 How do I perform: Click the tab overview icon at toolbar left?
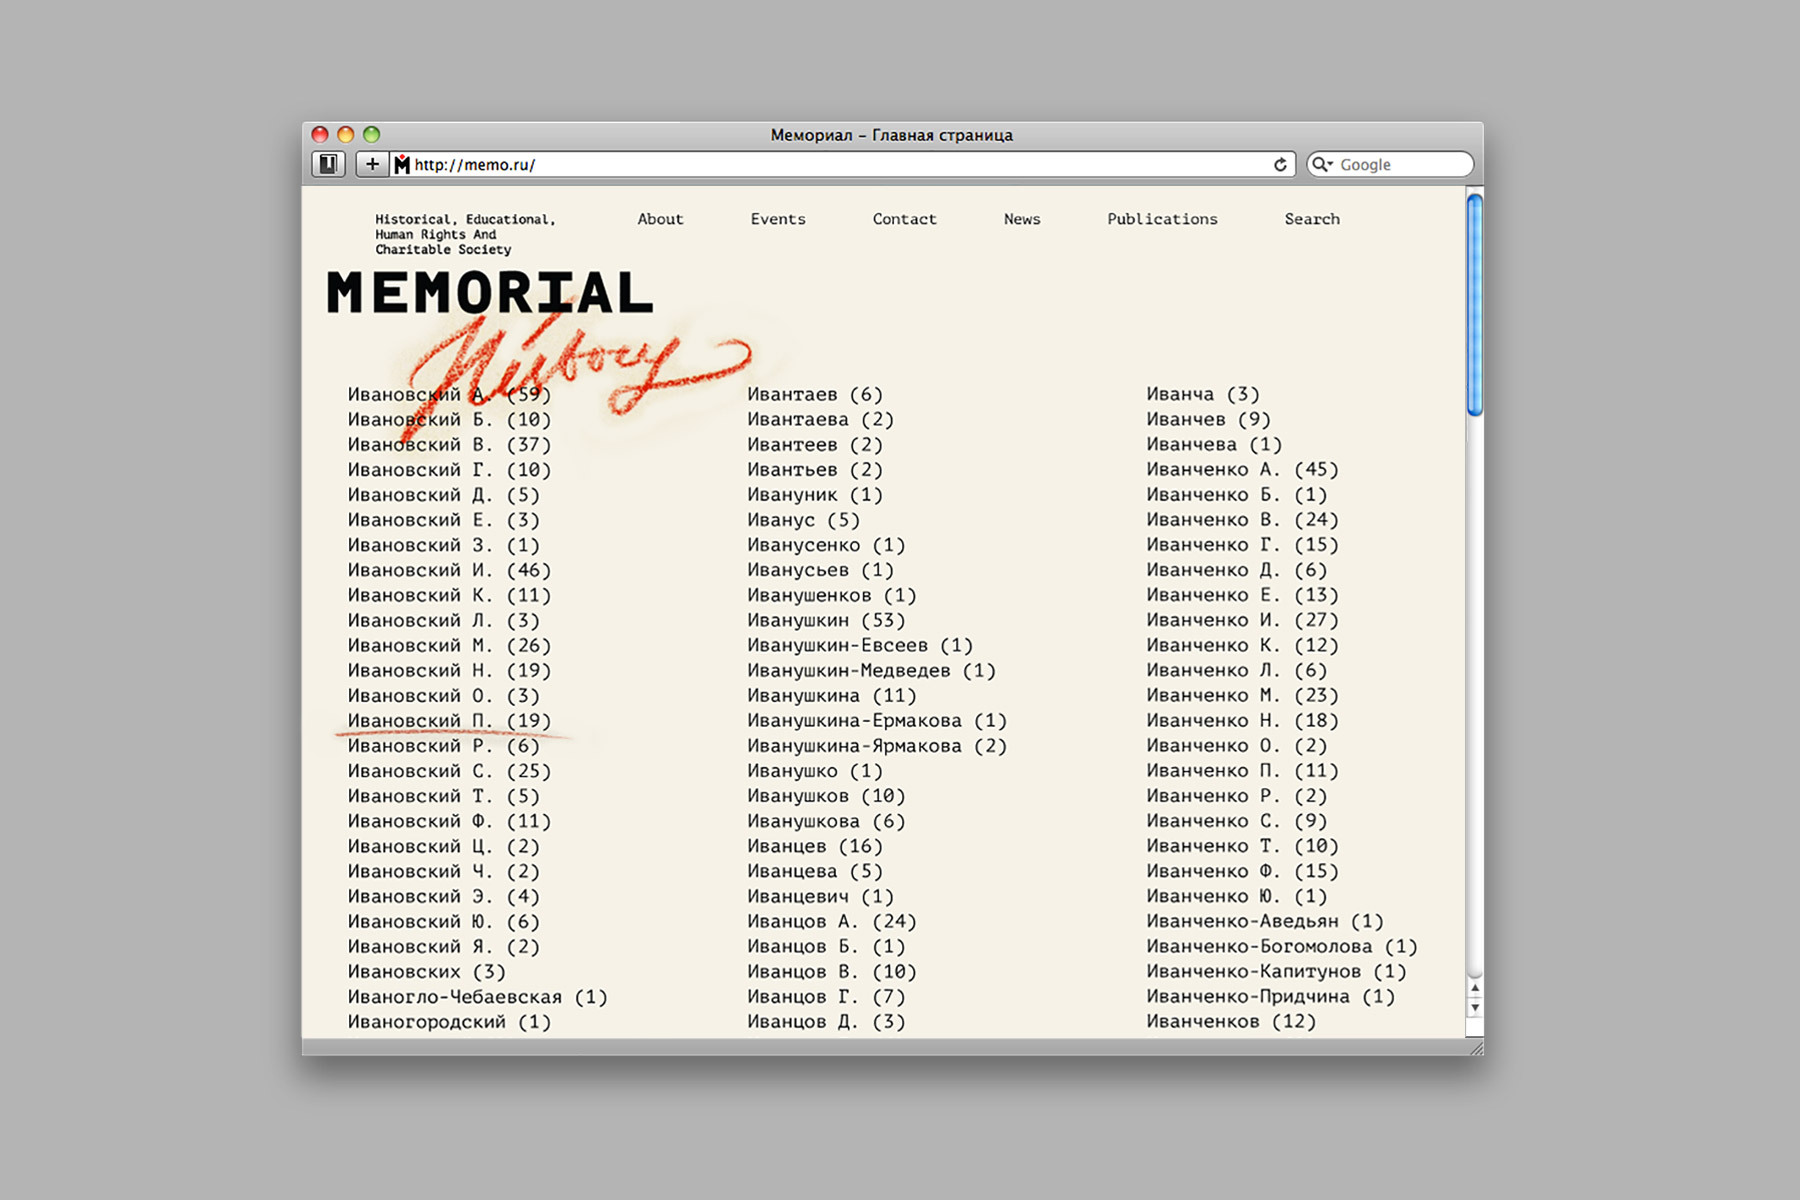coord(330,164)
